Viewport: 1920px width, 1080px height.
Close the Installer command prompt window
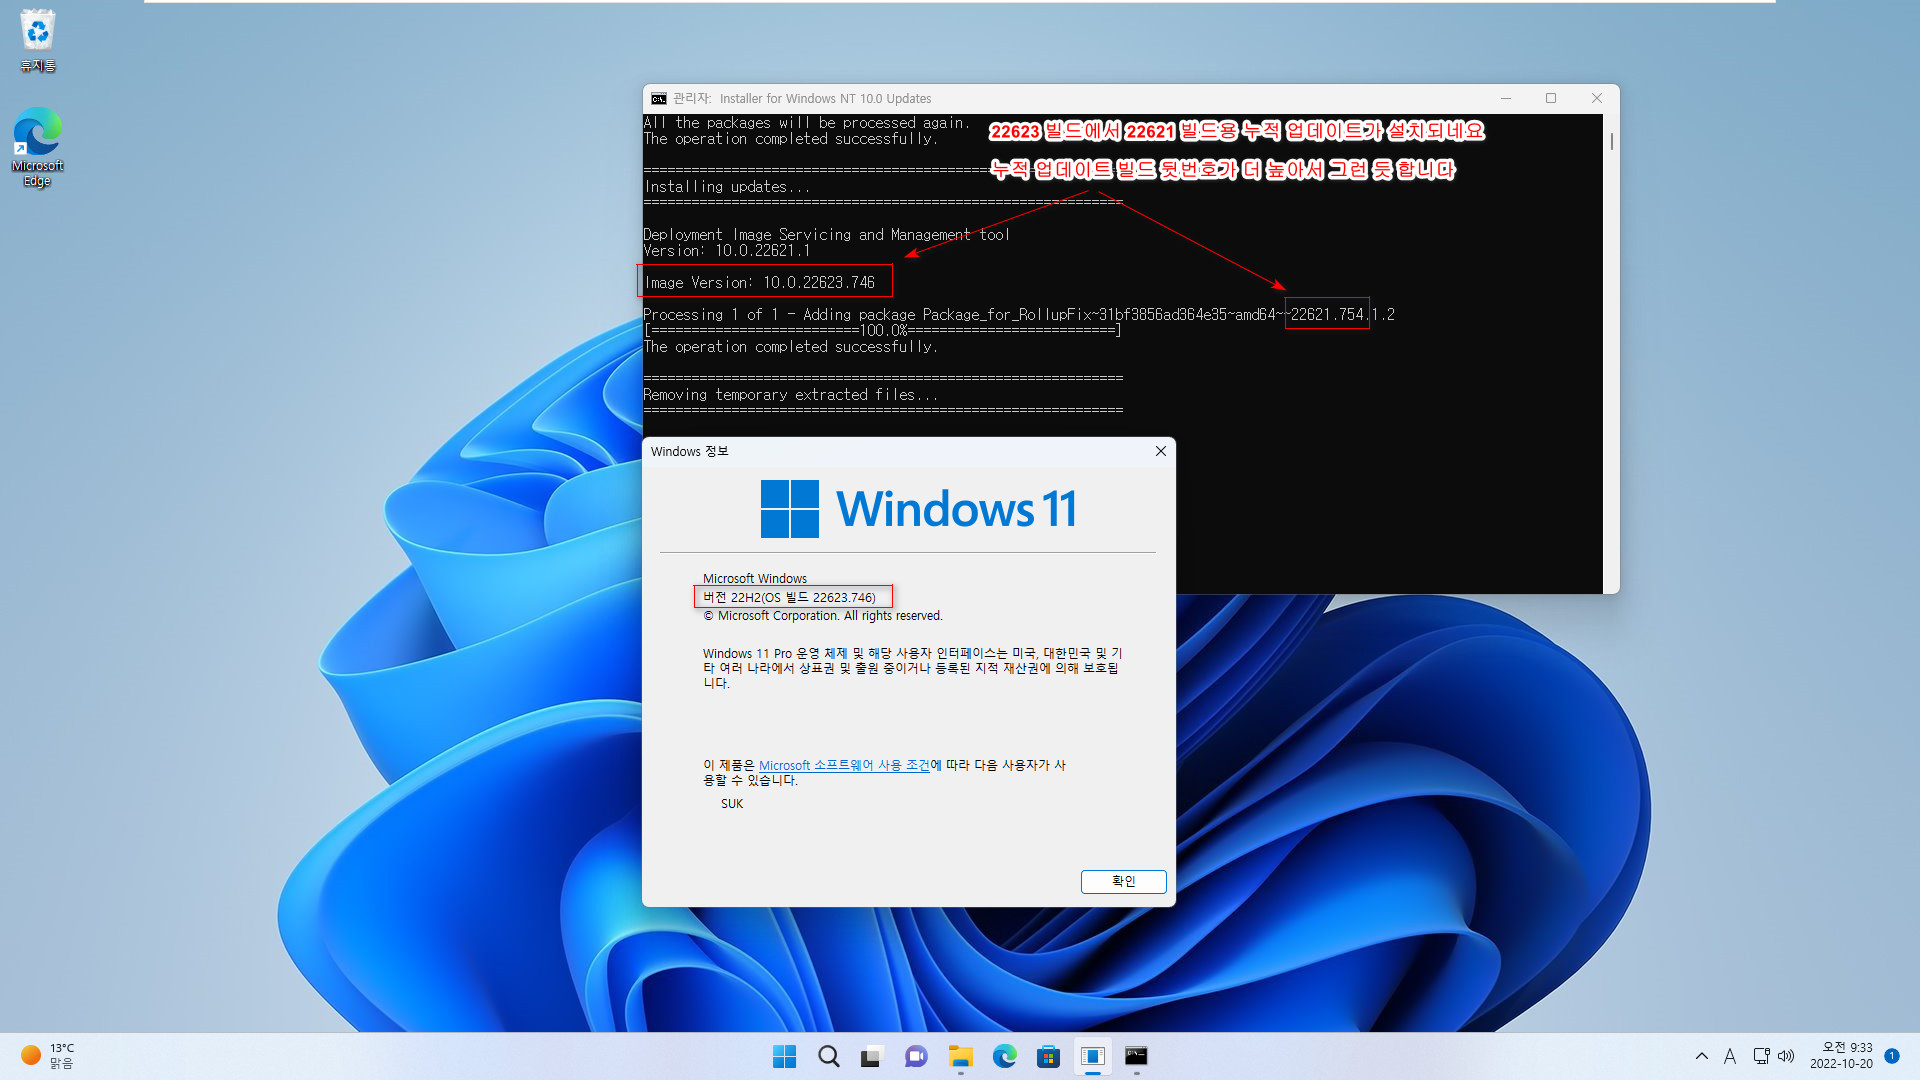point(1597,98)
